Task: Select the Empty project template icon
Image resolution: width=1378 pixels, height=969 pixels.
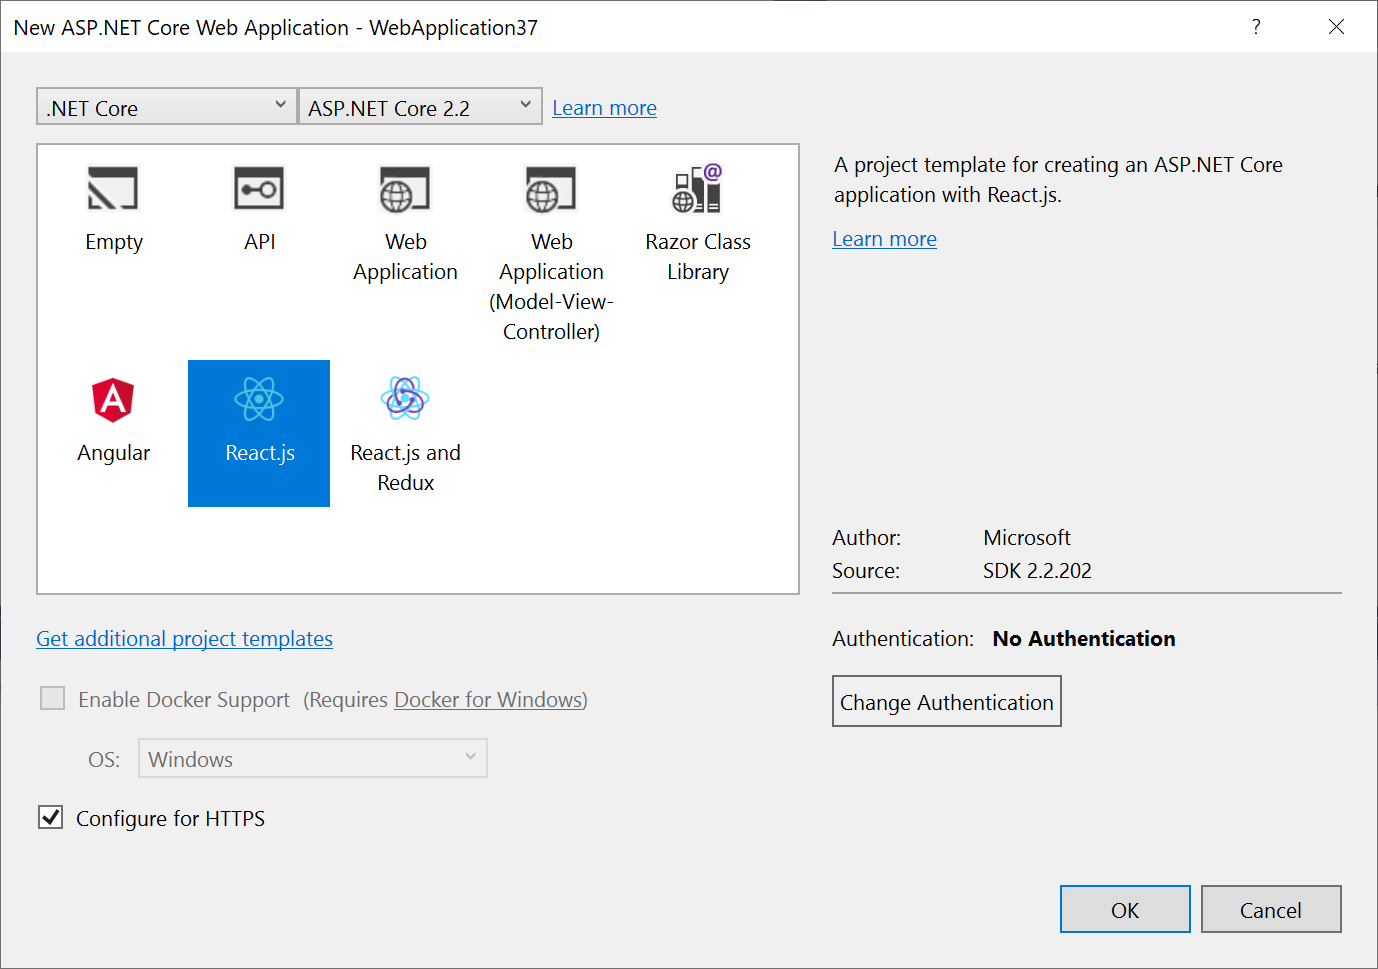Action: point(113,189)
